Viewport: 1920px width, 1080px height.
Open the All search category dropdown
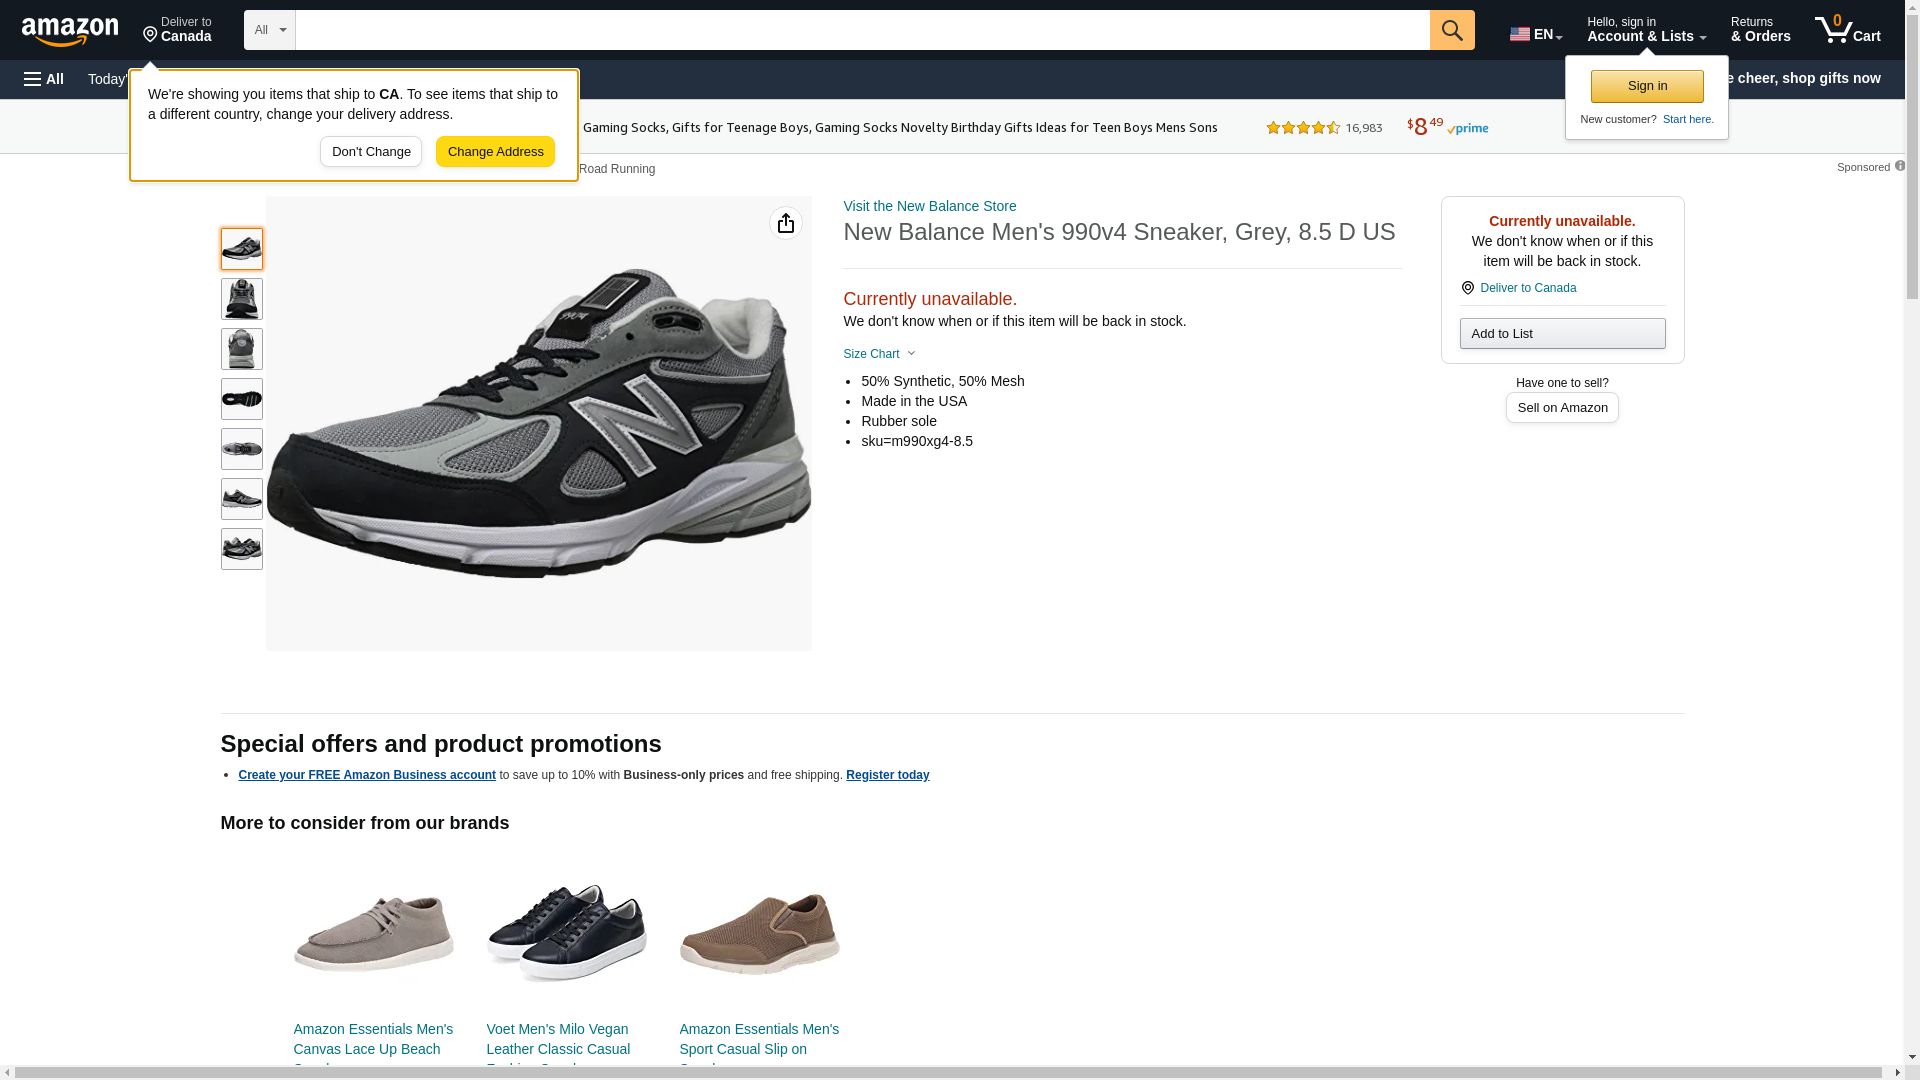click(x=269, y=30)
